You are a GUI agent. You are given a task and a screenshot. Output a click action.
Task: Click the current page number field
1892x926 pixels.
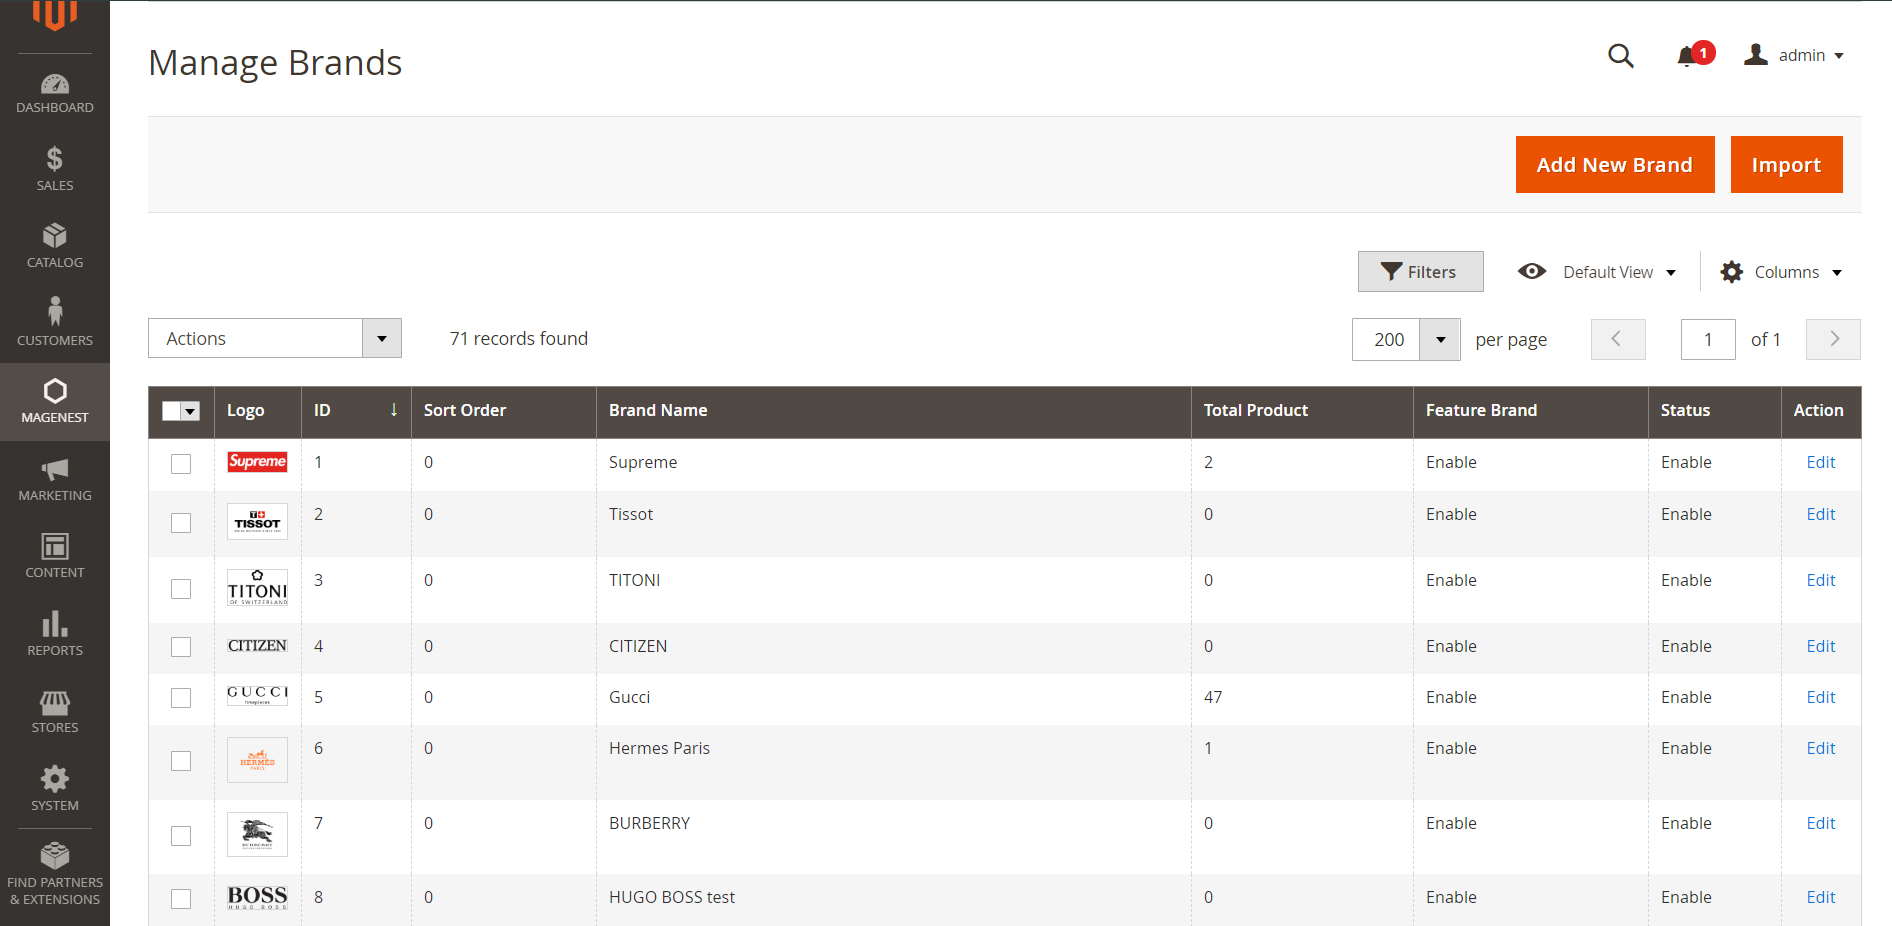point(1708,339)
